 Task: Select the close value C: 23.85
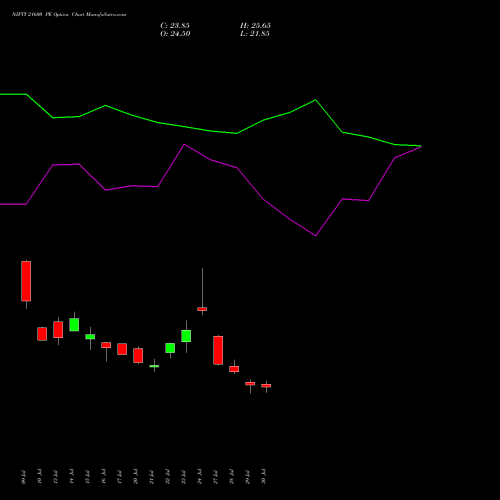coord(175,26)
